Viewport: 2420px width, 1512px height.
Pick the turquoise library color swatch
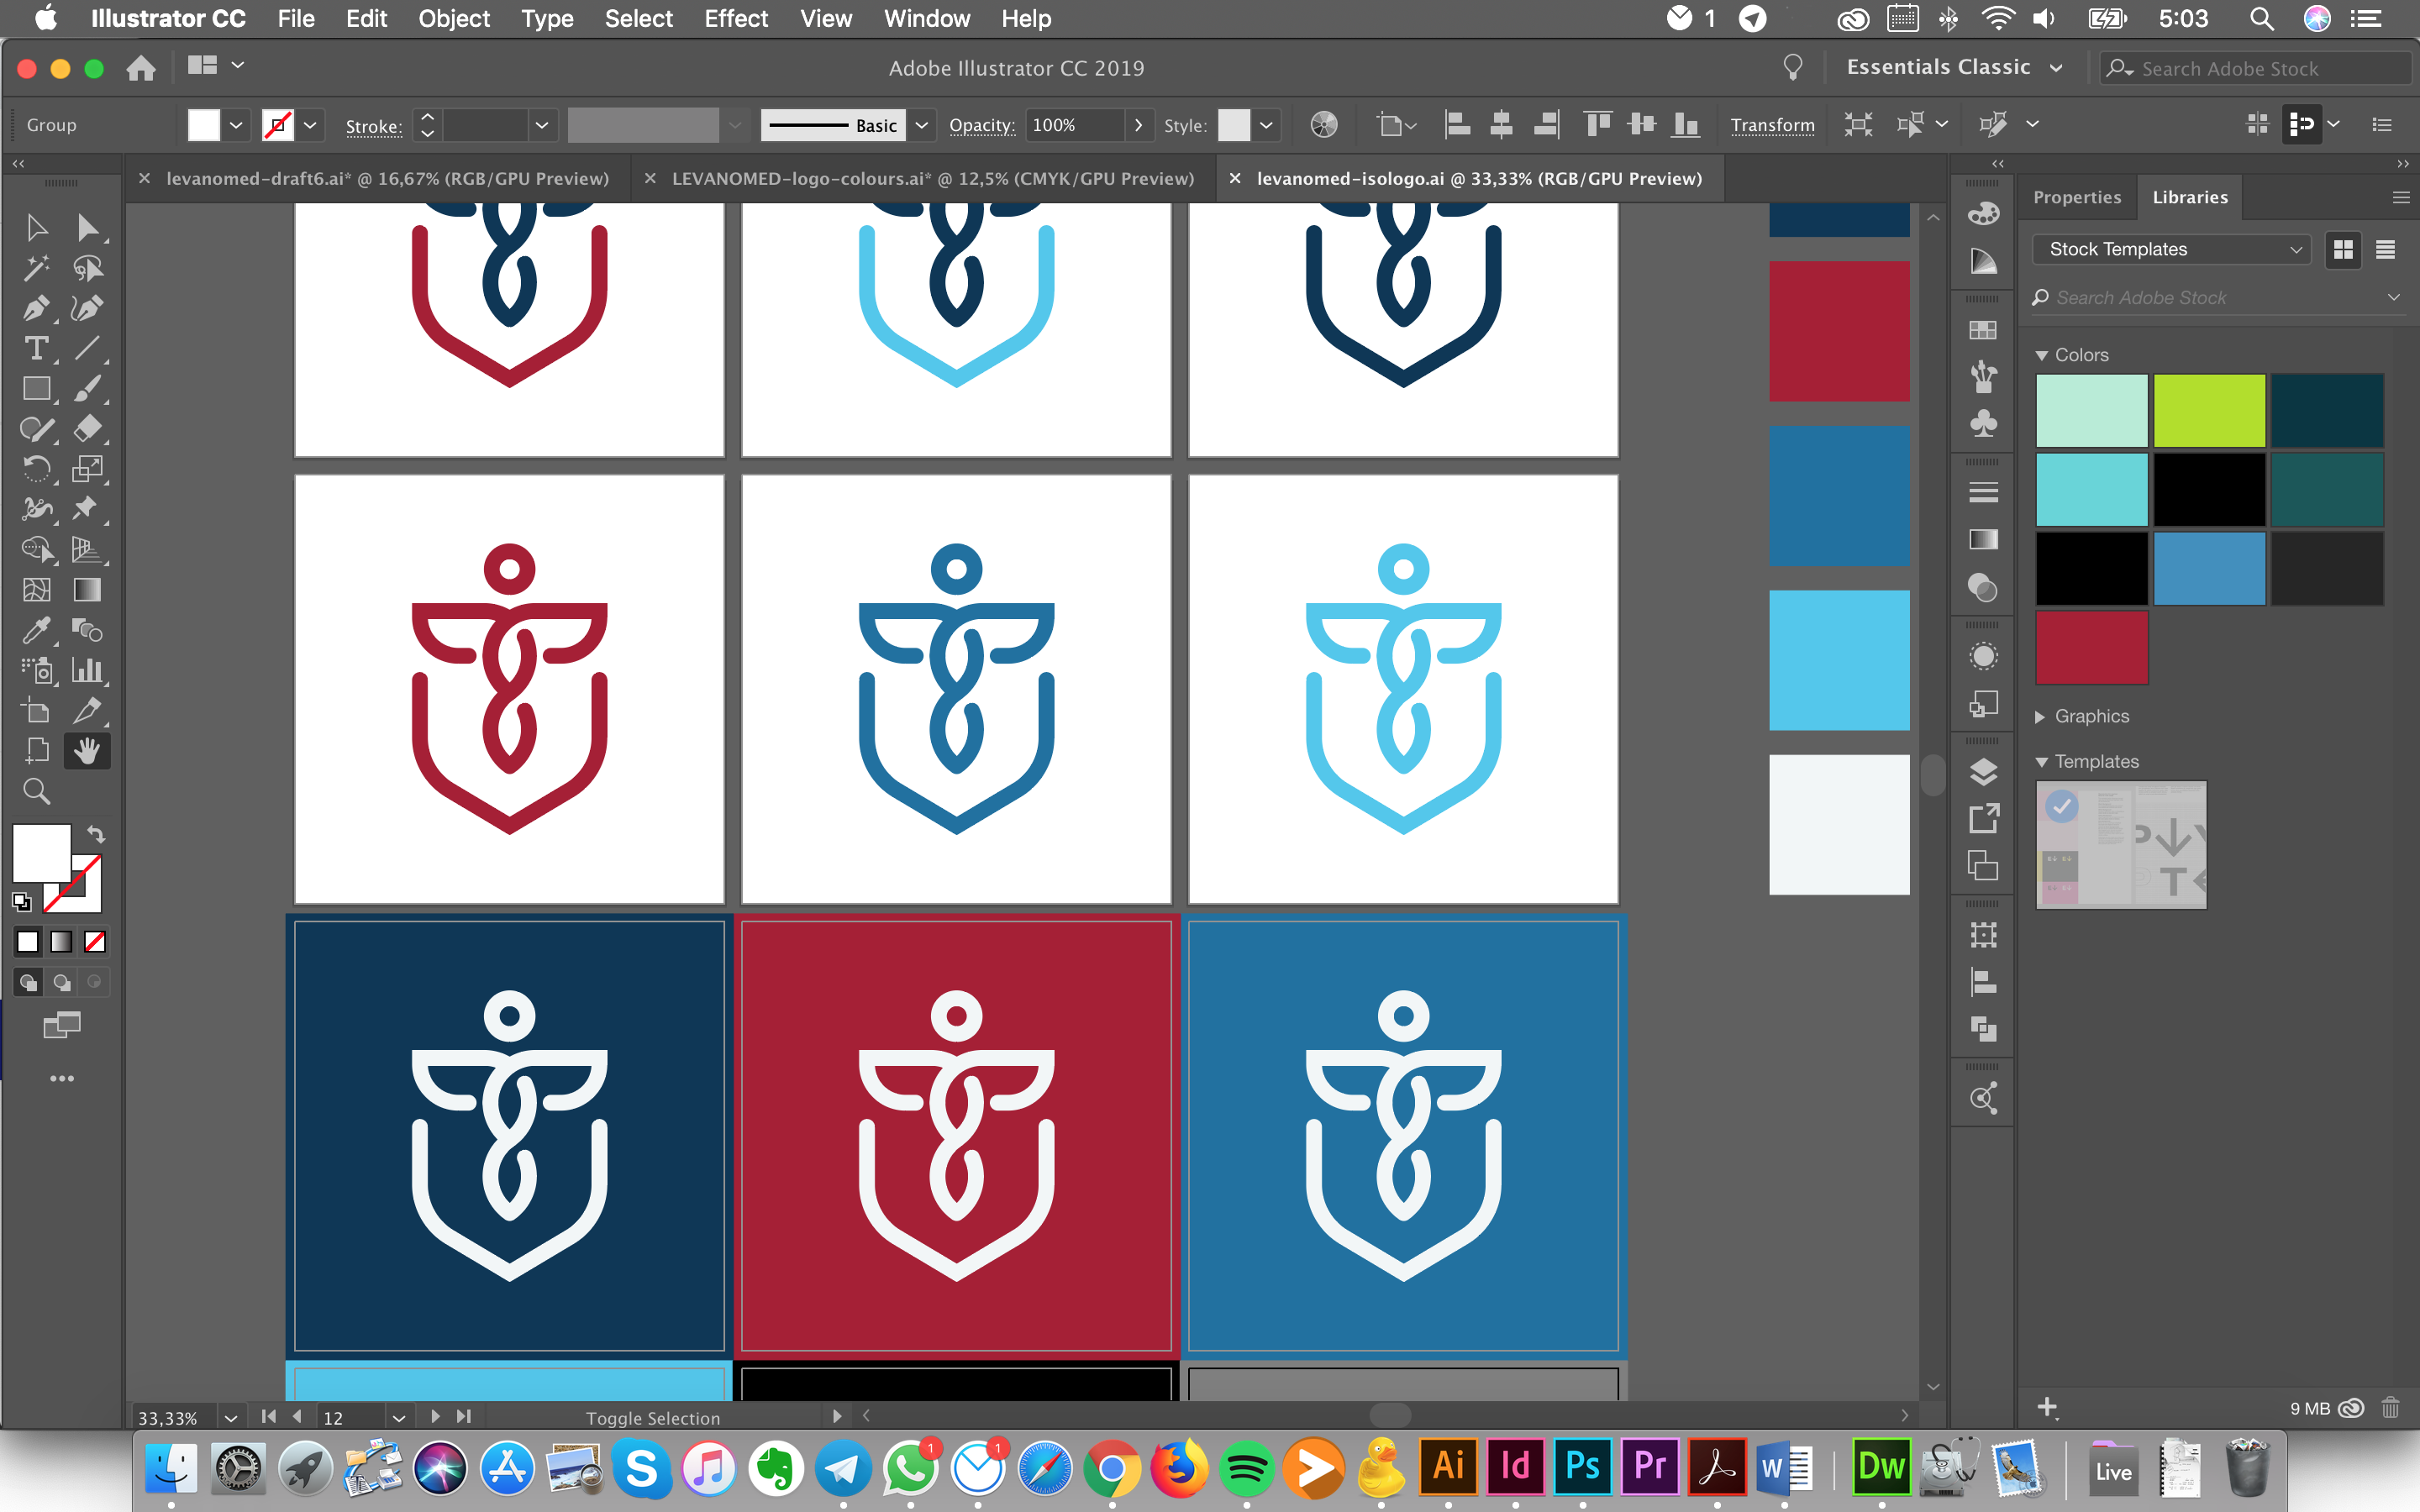click(x=2091, y=490)
